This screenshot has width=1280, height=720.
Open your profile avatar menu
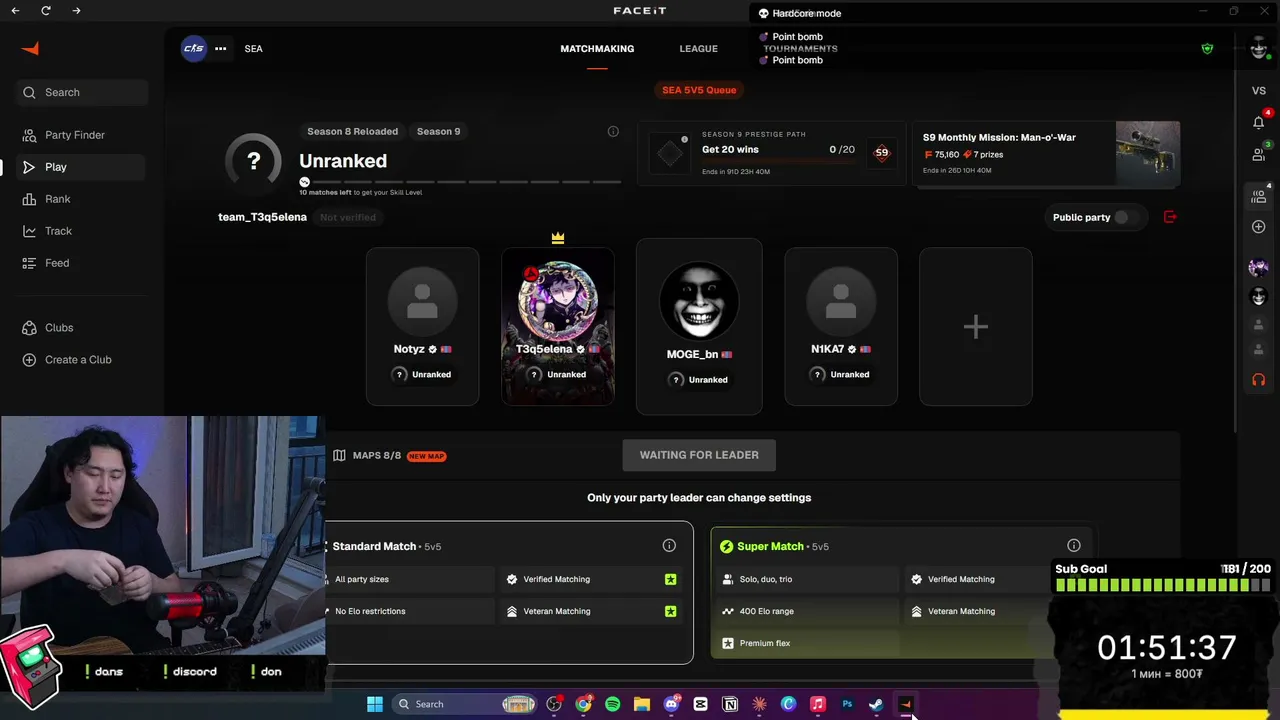(x=1258, y=48)
